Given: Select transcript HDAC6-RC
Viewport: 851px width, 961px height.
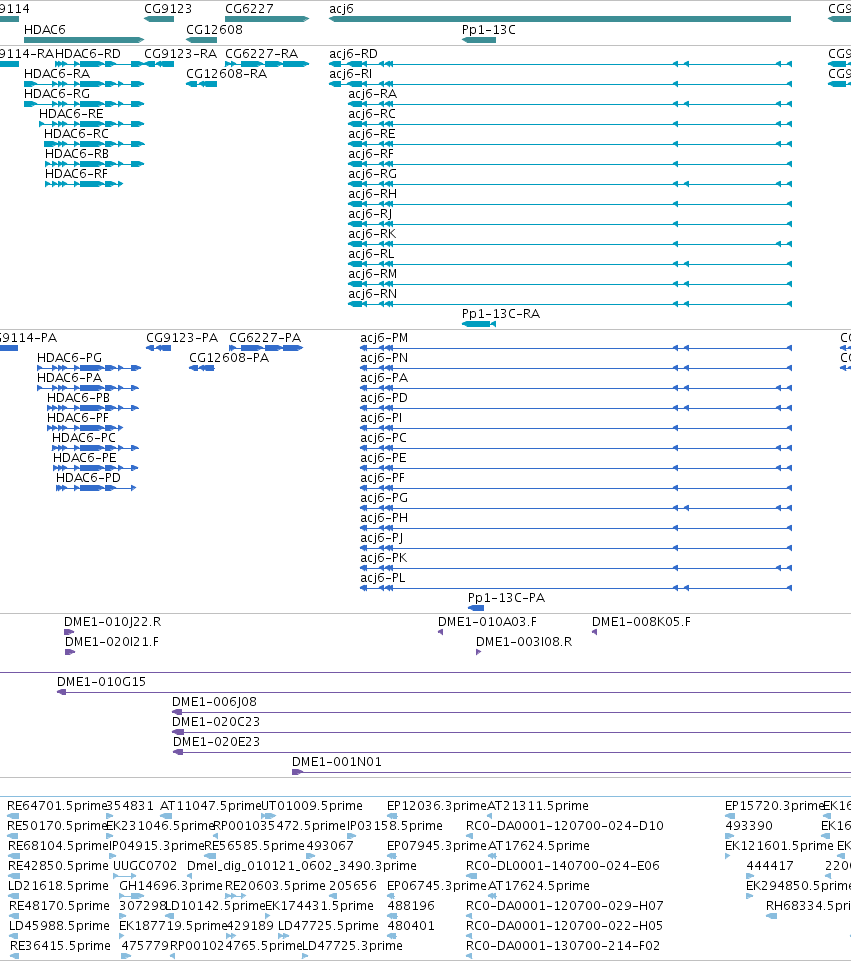Looking at the screenshot, I should (76, 134).
